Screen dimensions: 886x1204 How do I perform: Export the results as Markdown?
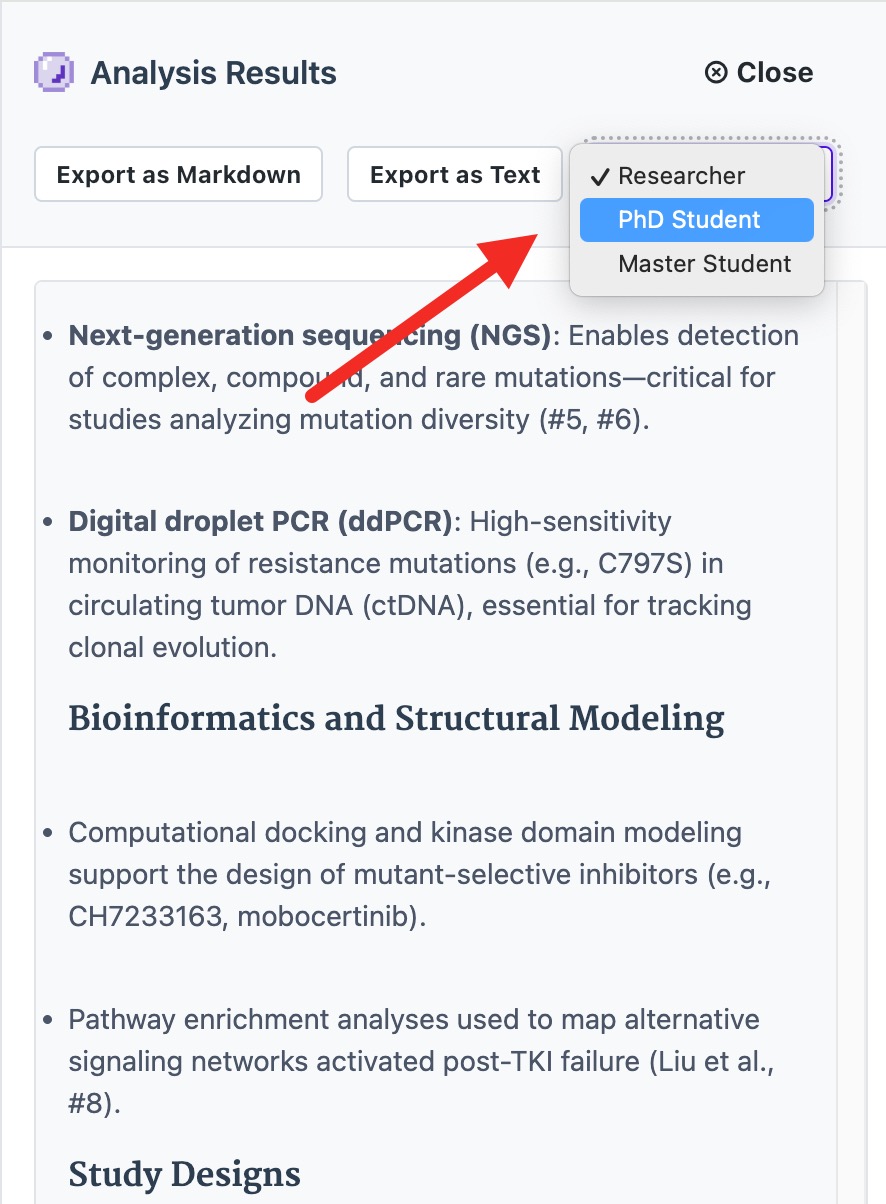point(179,175)
